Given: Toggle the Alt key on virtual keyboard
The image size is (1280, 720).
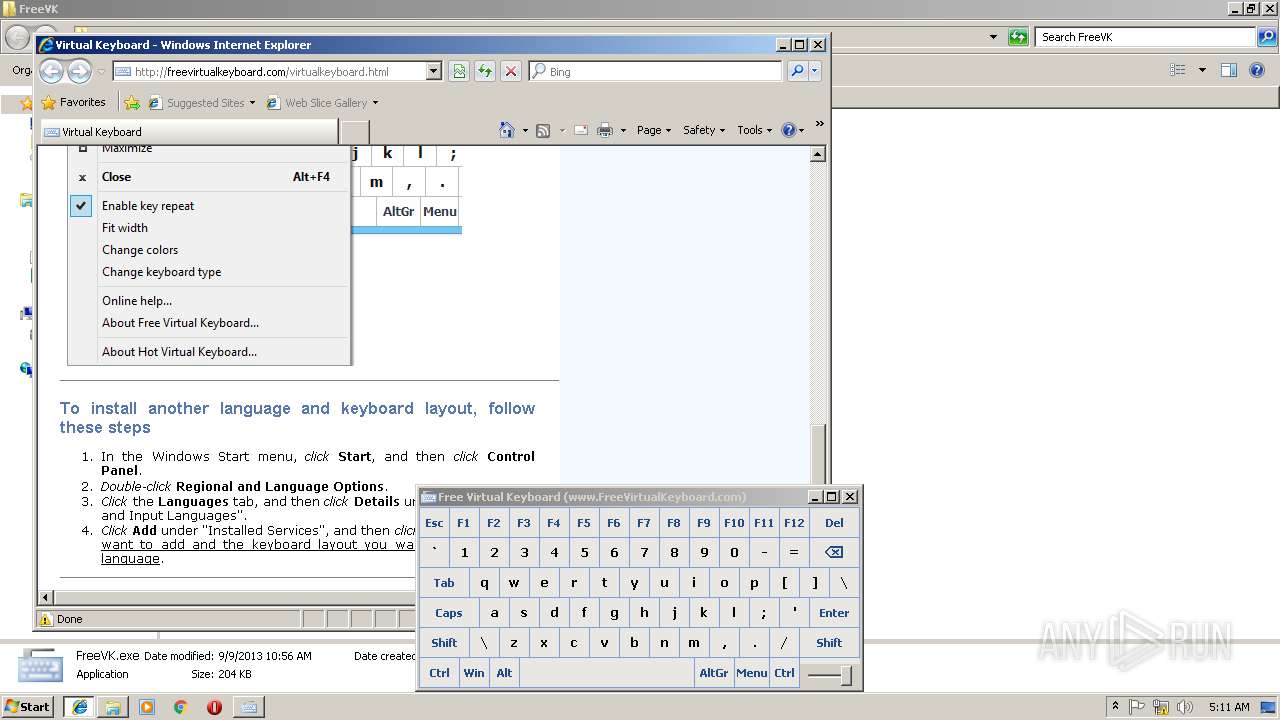Looking at the screenshot, I should click(504, 673).
